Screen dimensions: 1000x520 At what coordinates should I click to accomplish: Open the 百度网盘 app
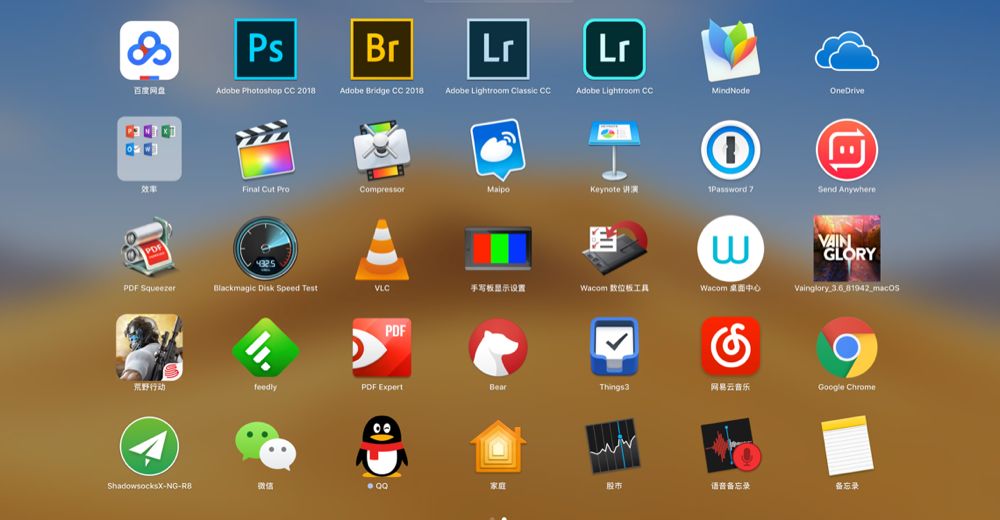tap(149, 50)
